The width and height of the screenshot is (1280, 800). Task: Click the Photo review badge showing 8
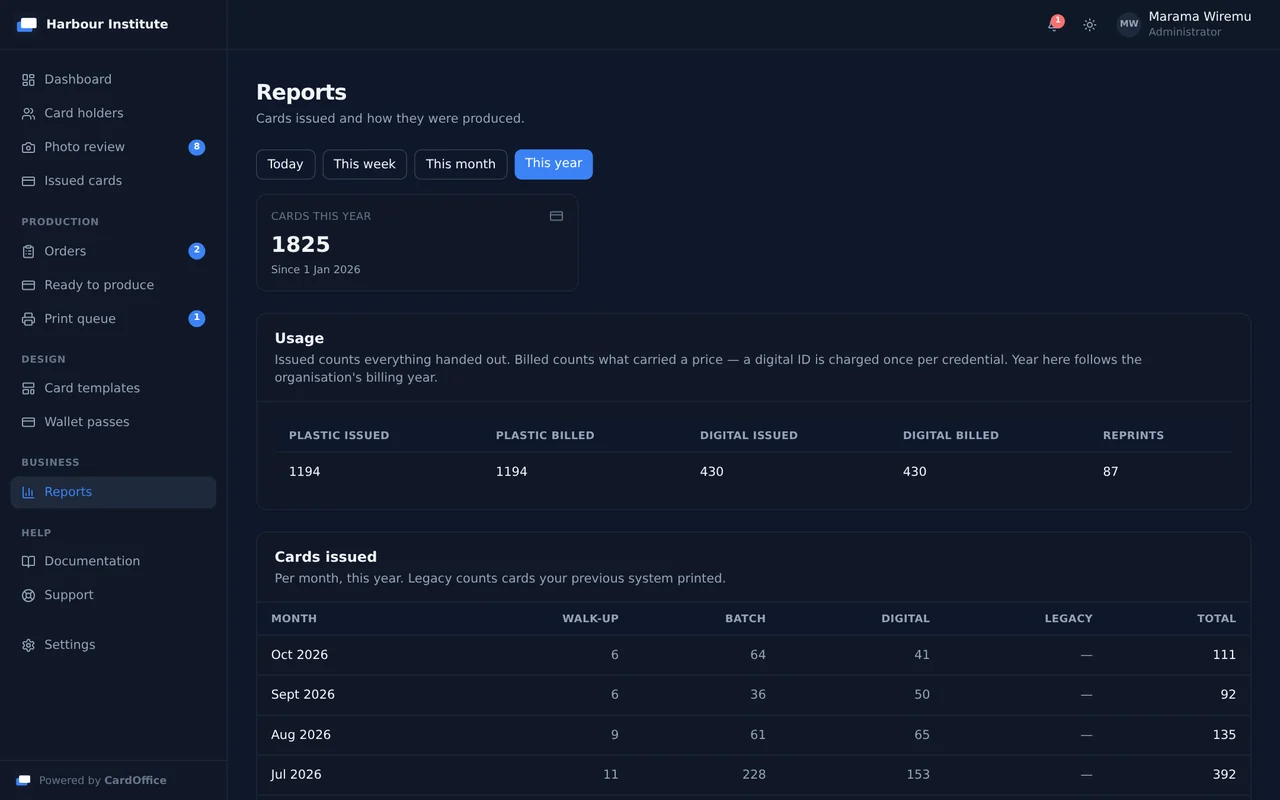click(197, 147)
